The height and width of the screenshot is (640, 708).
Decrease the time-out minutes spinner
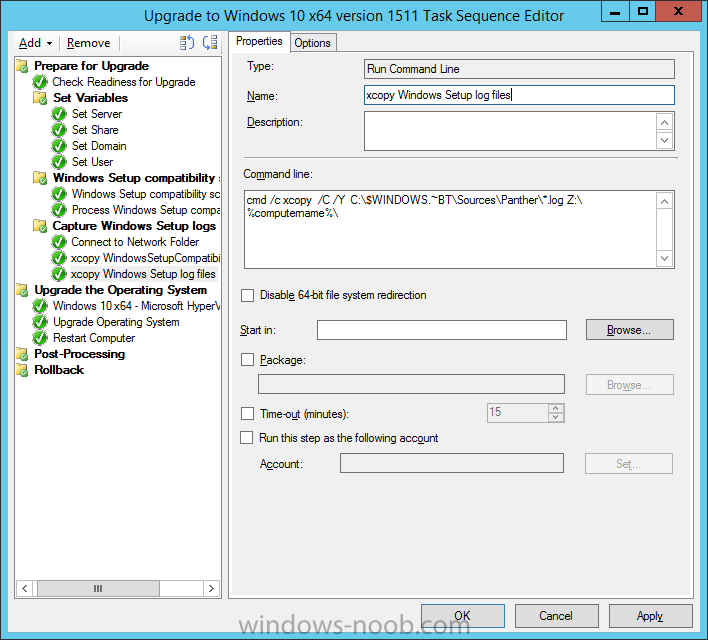coord(556,417)
